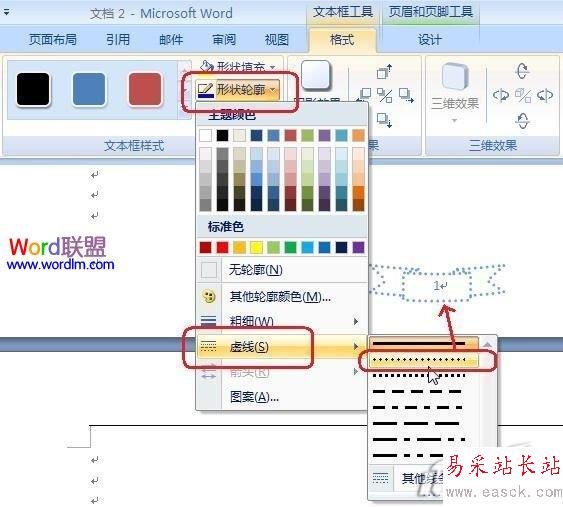
Task: Open the 形状轮廓 shape outline dropdown
Action: [238, 89]
